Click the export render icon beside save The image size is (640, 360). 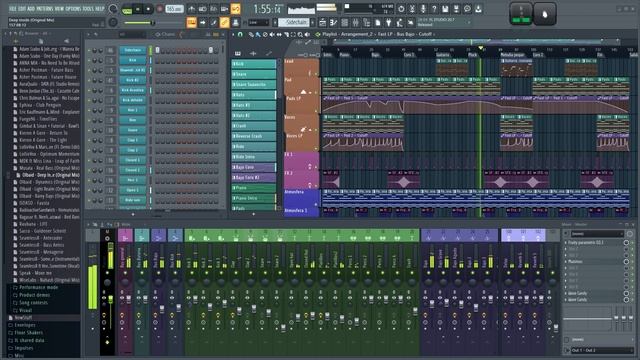point(456,9)
